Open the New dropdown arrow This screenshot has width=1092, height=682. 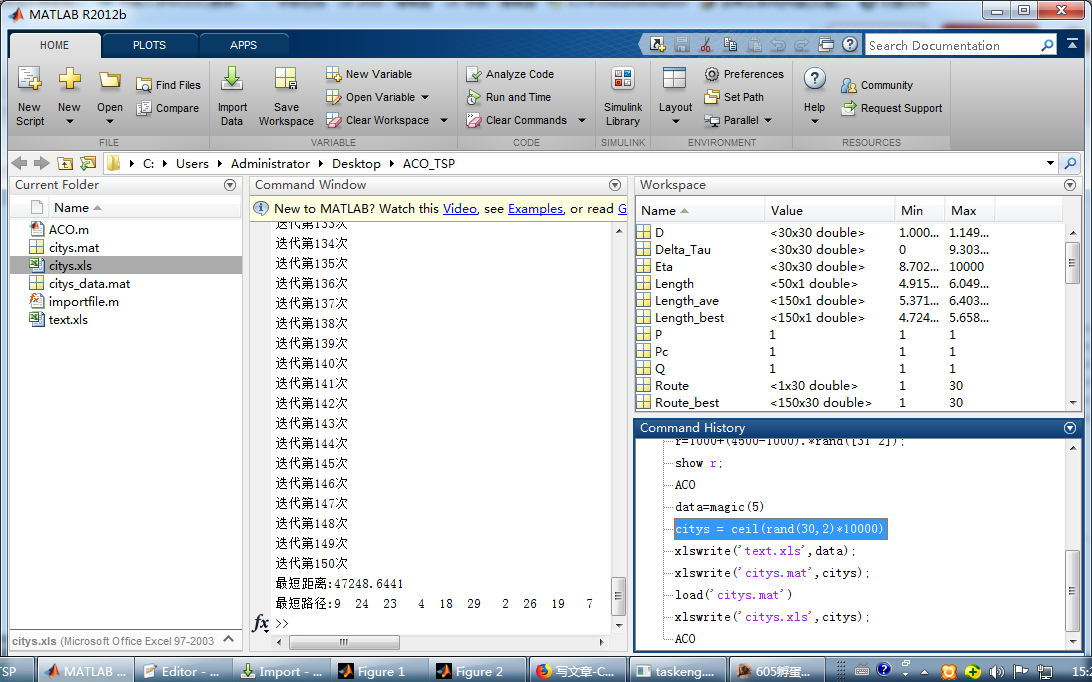(x=69, y=122)
